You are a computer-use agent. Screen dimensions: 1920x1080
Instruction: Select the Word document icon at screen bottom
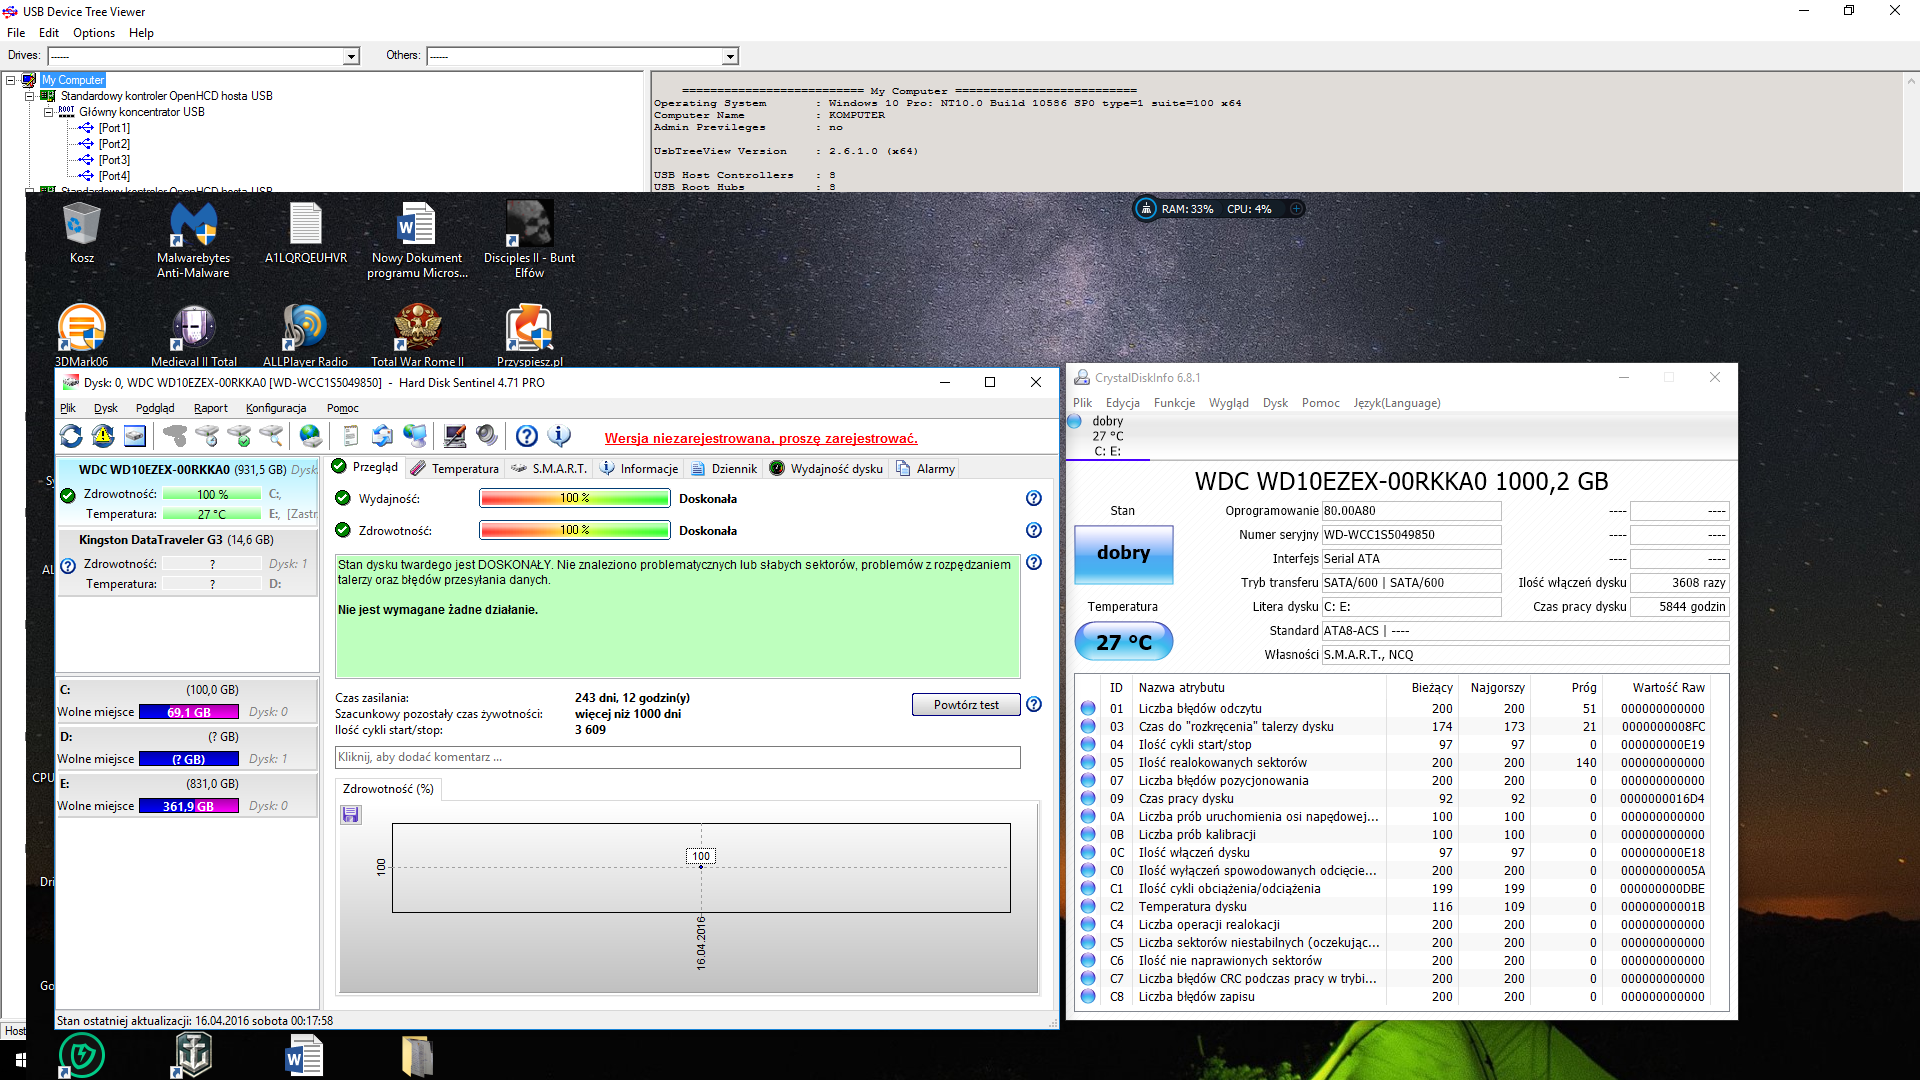304,1055
